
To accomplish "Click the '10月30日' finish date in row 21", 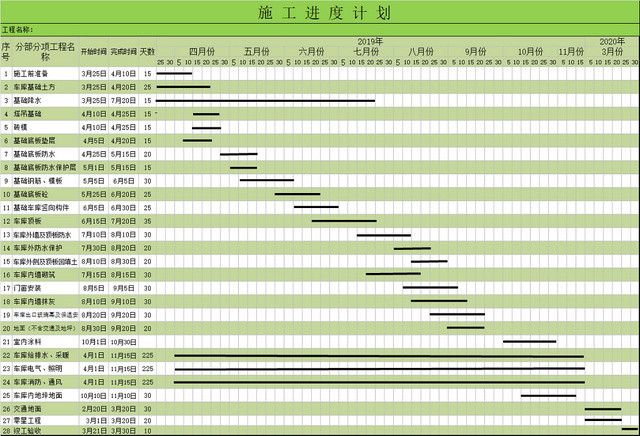I will coord(124,342).
